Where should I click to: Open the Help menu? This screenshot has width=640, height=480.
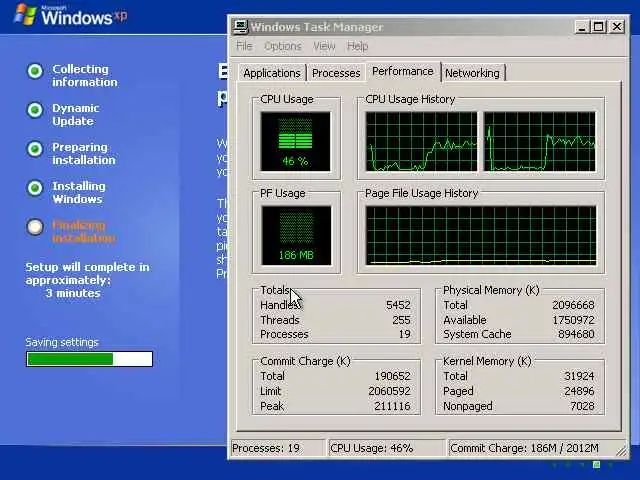pyautogui.click(x=358, y=46)
